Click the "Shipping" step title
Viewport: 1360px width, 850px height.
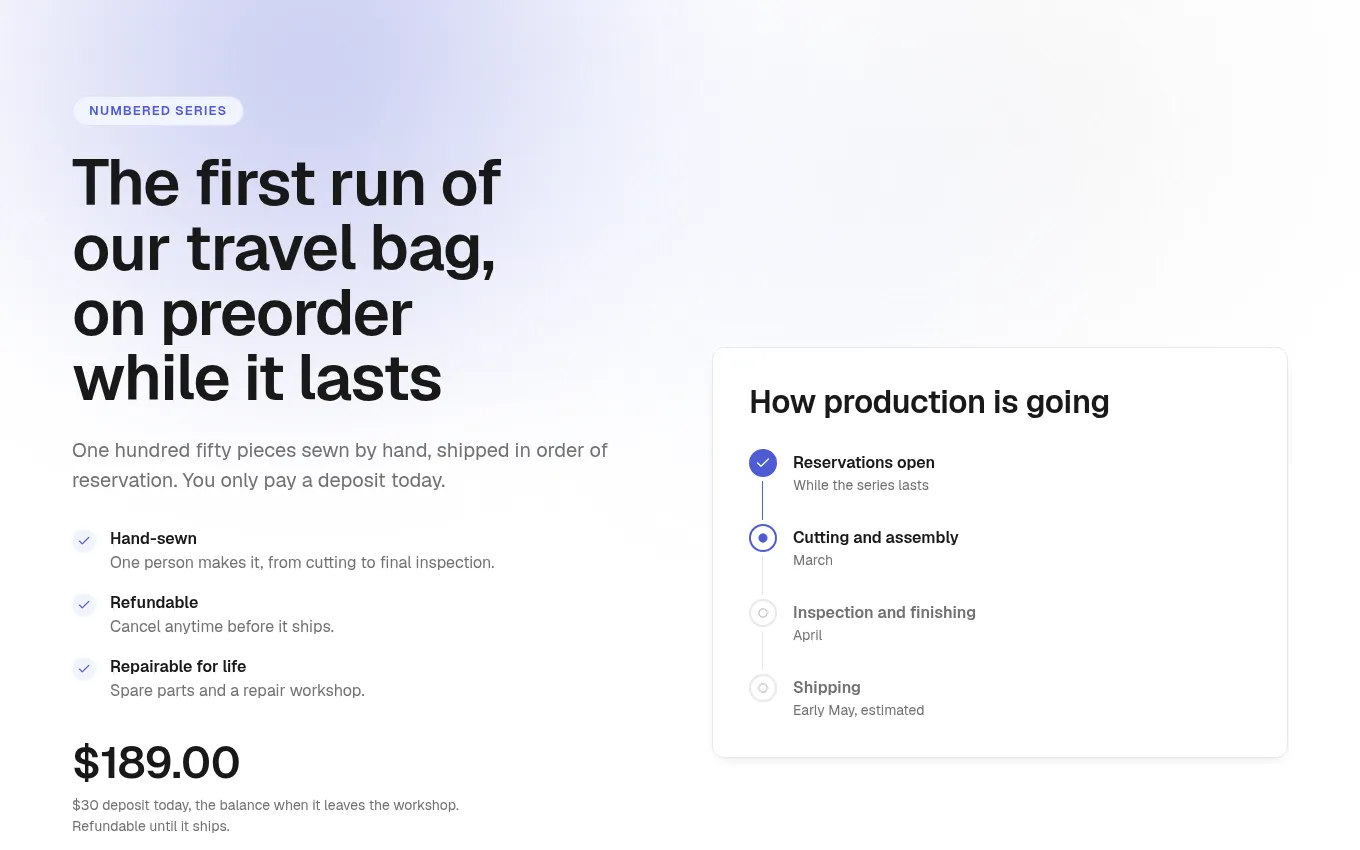(827, 687)
